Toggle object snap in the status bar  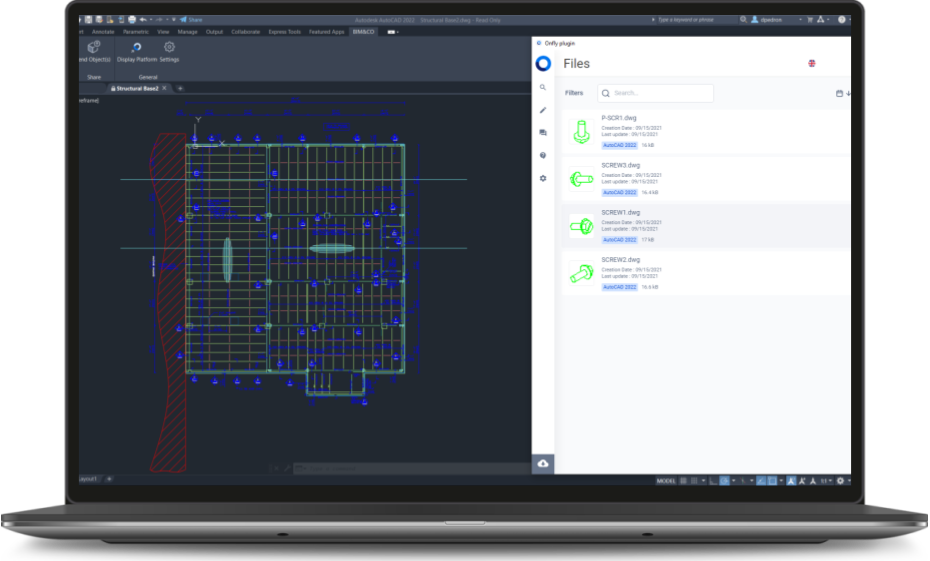coord(773,481)
